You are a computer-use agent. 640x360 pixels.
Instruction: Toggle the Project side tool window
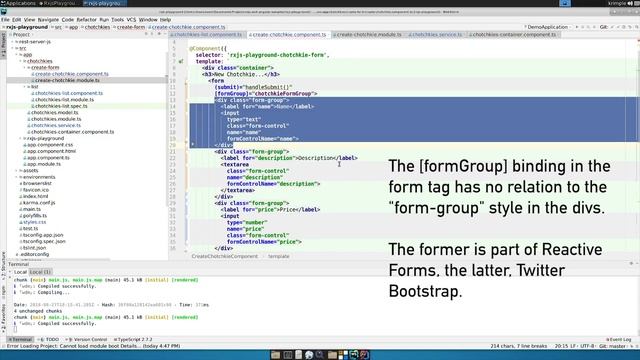tap(3, 45)
